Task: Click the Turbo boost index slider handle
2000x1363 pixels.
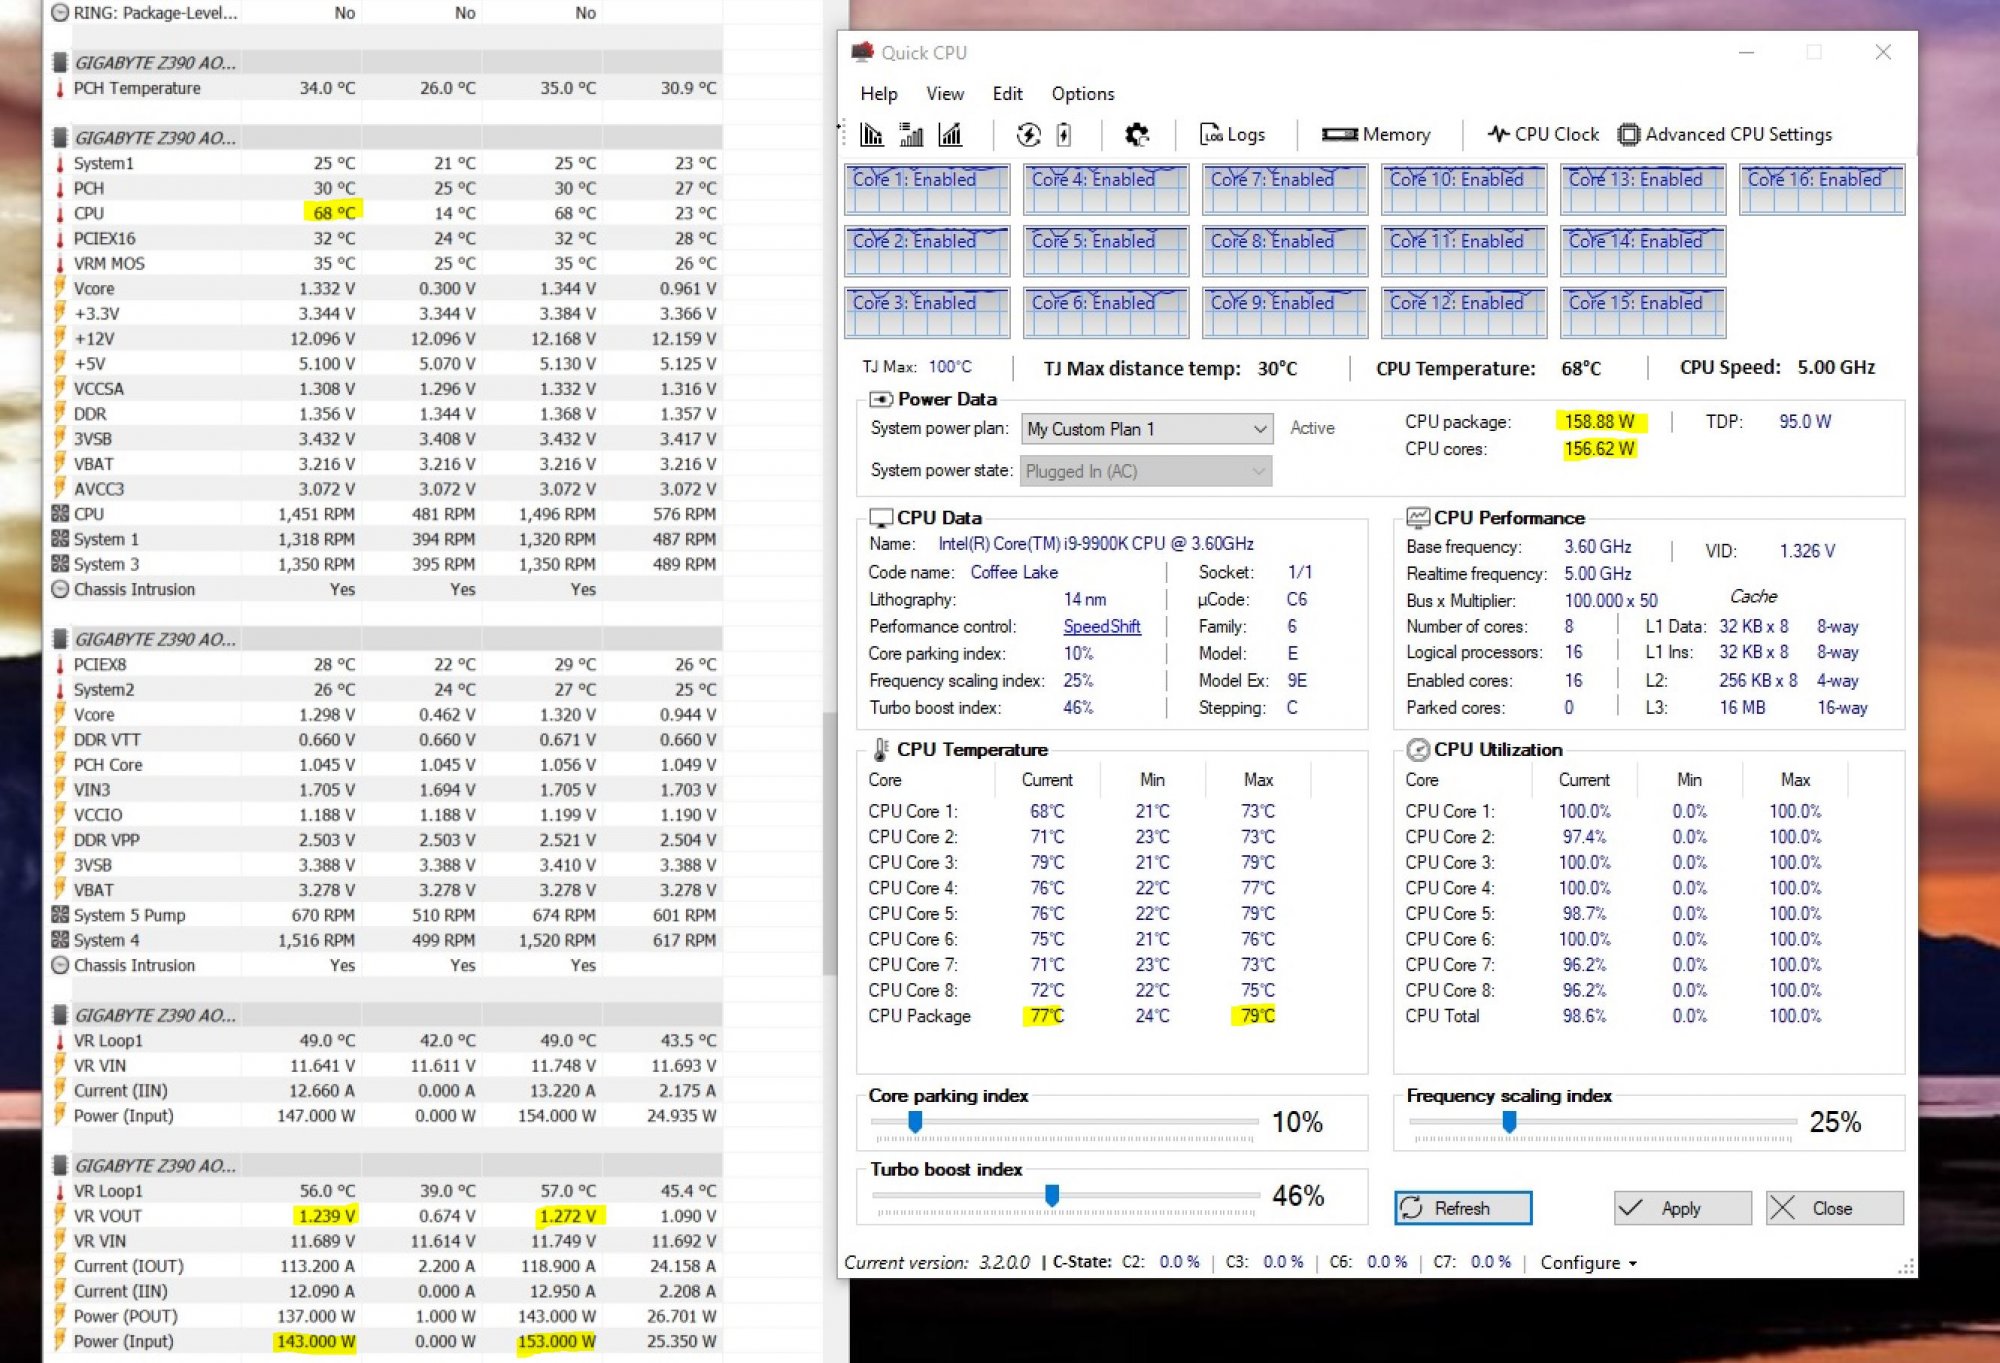Action: point(1051,1195)
